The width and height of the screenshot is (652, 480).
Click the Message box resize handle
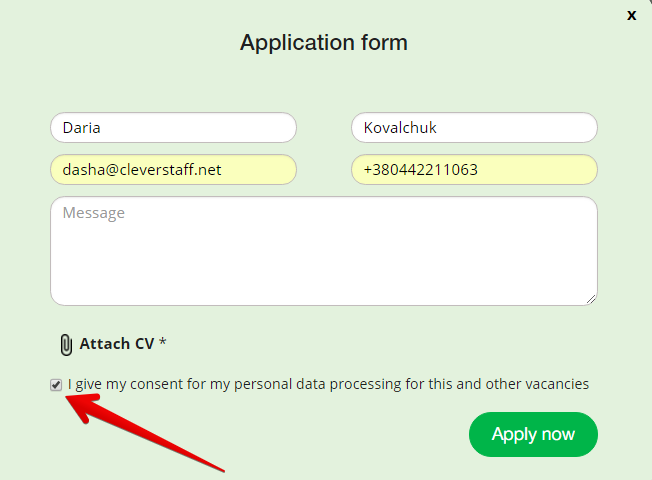(x=591, y=298)
